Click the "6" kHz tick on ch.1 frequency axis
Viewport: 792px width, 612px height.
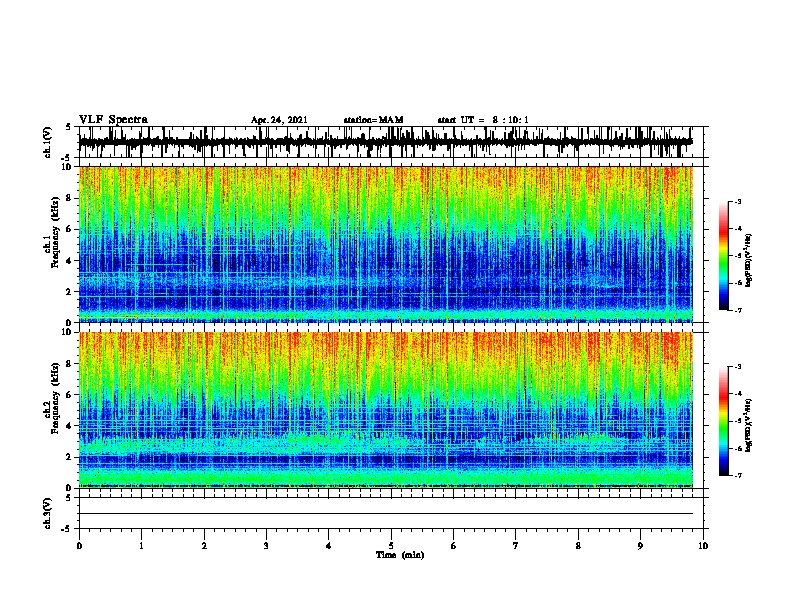point(70,229)
